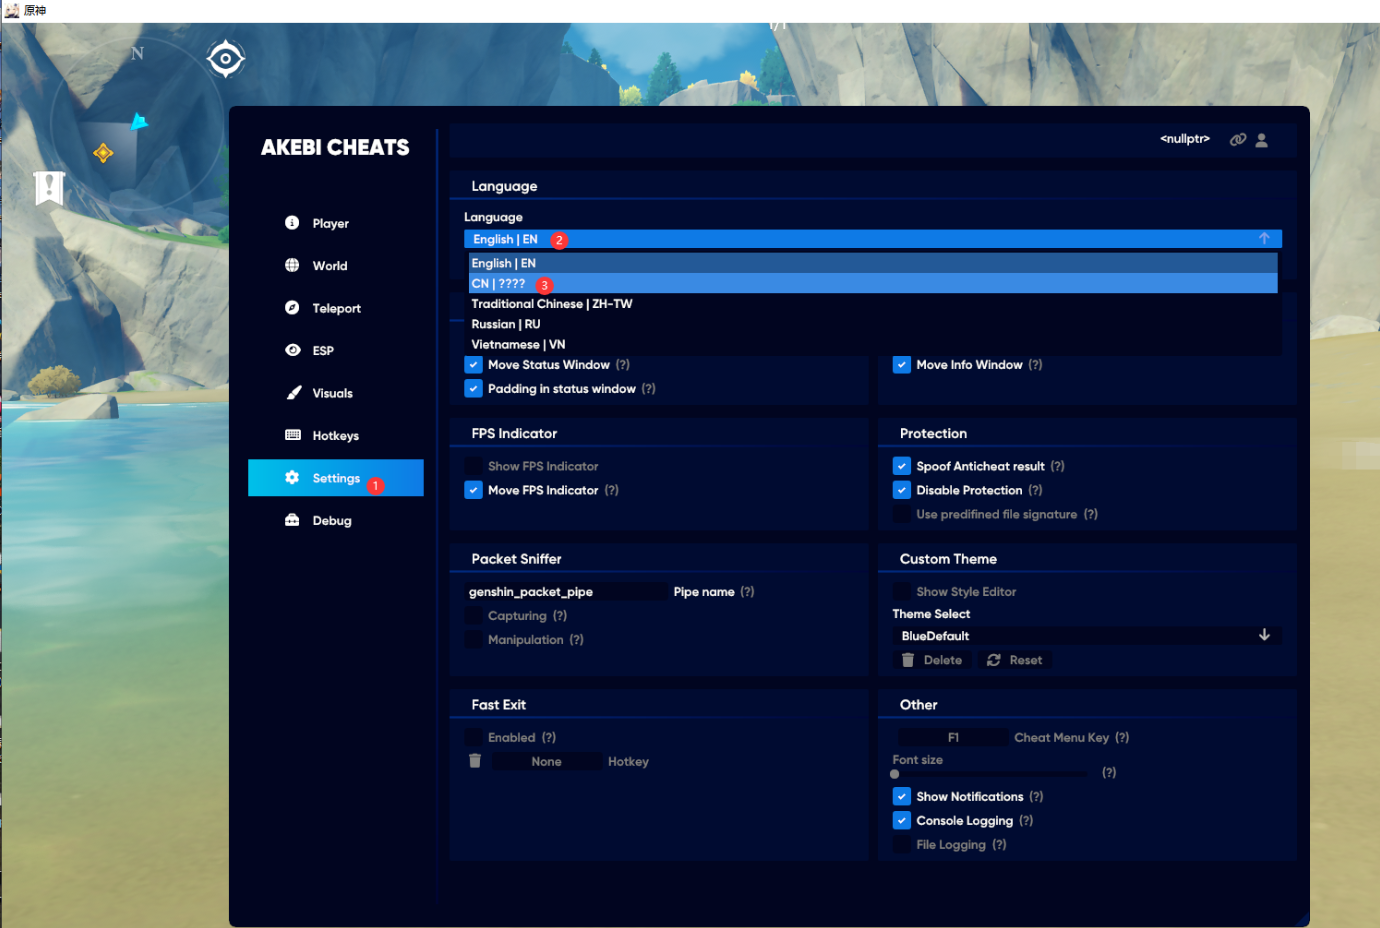The image size is (1380, 928).
Task: Open the Visuals tab
Action: 336,393
